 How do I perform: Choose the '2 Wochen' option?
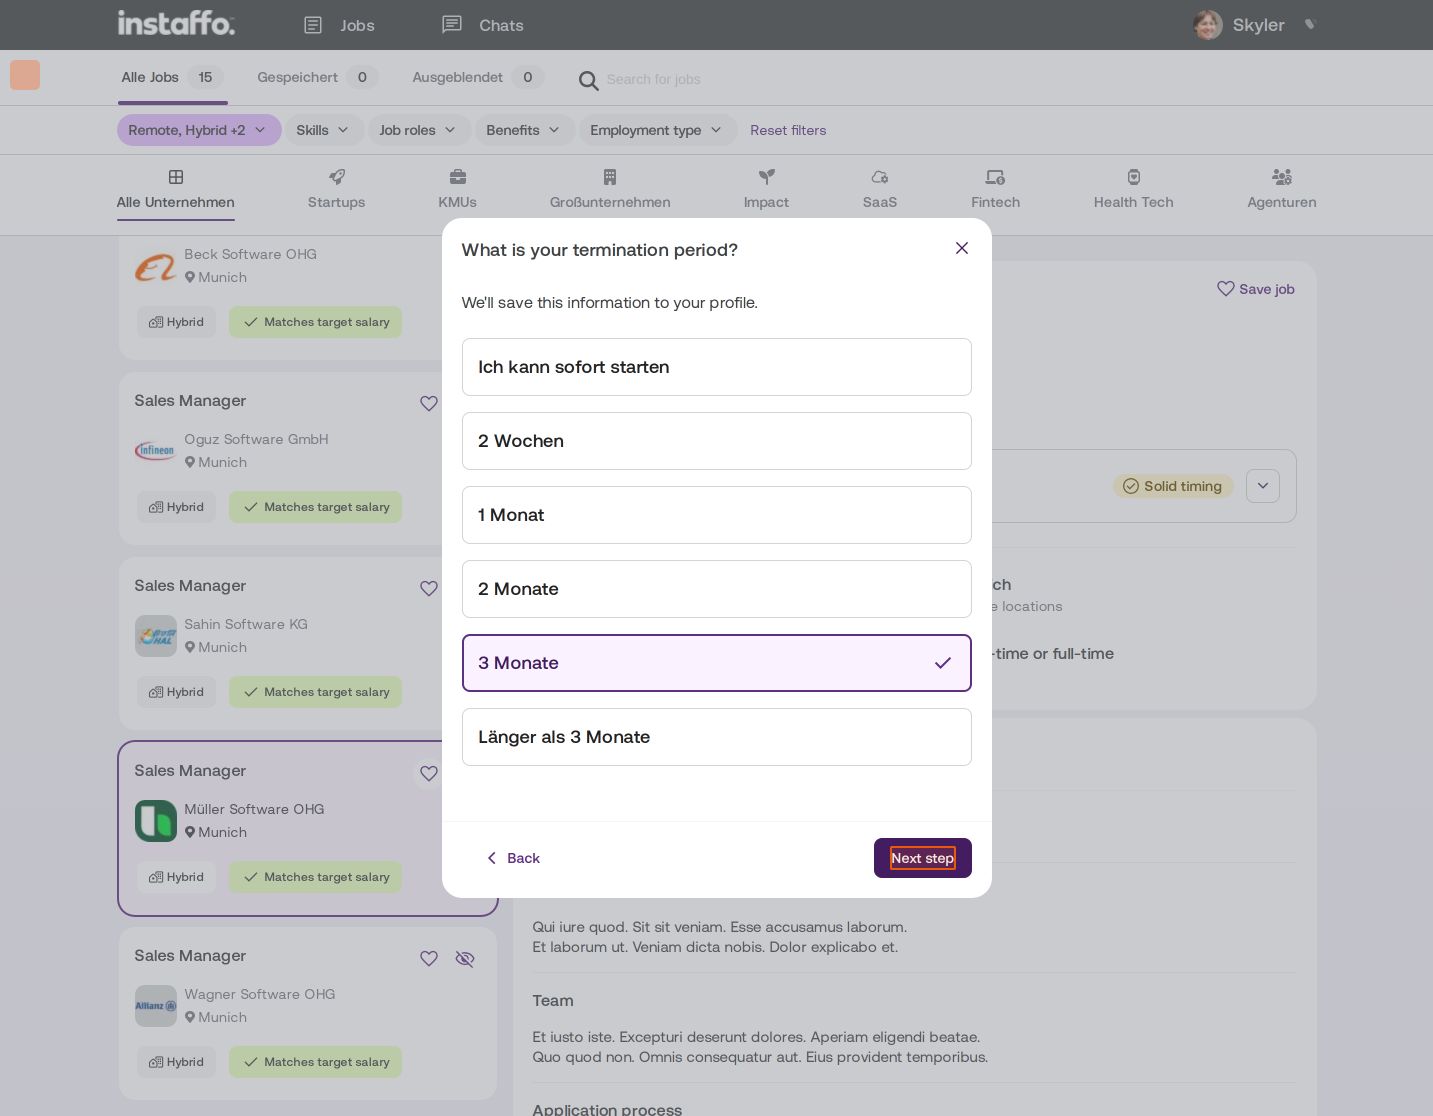click(716, 441)
